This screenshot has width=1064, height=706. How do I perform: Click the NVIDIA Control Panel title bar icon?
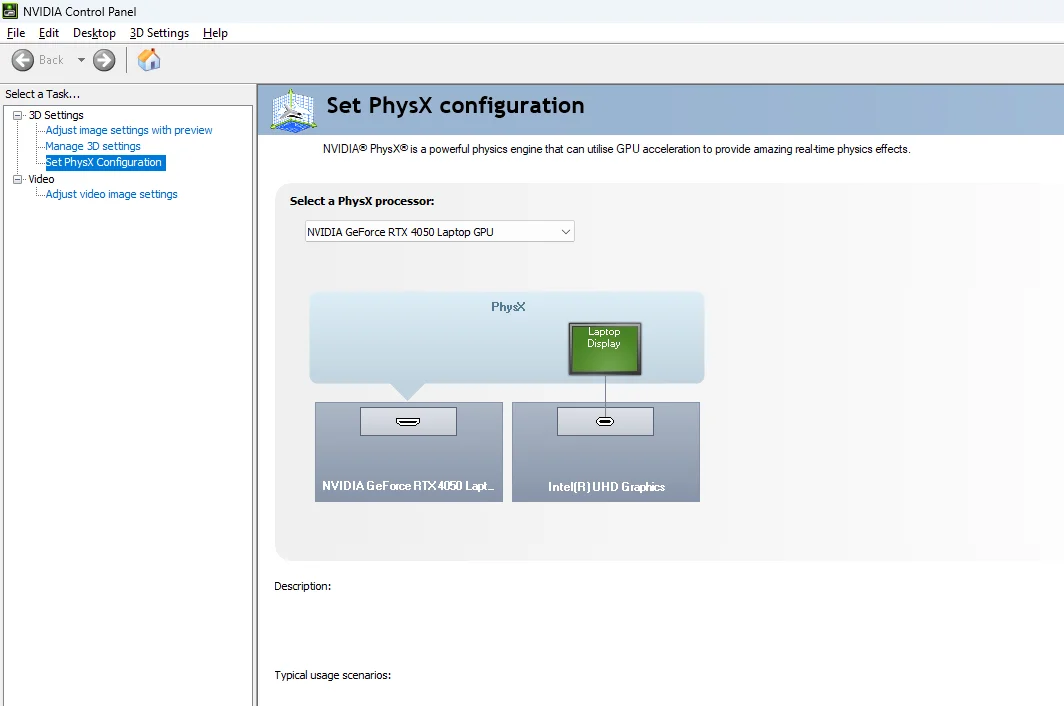pyautogui.click(x=10, y=11)
